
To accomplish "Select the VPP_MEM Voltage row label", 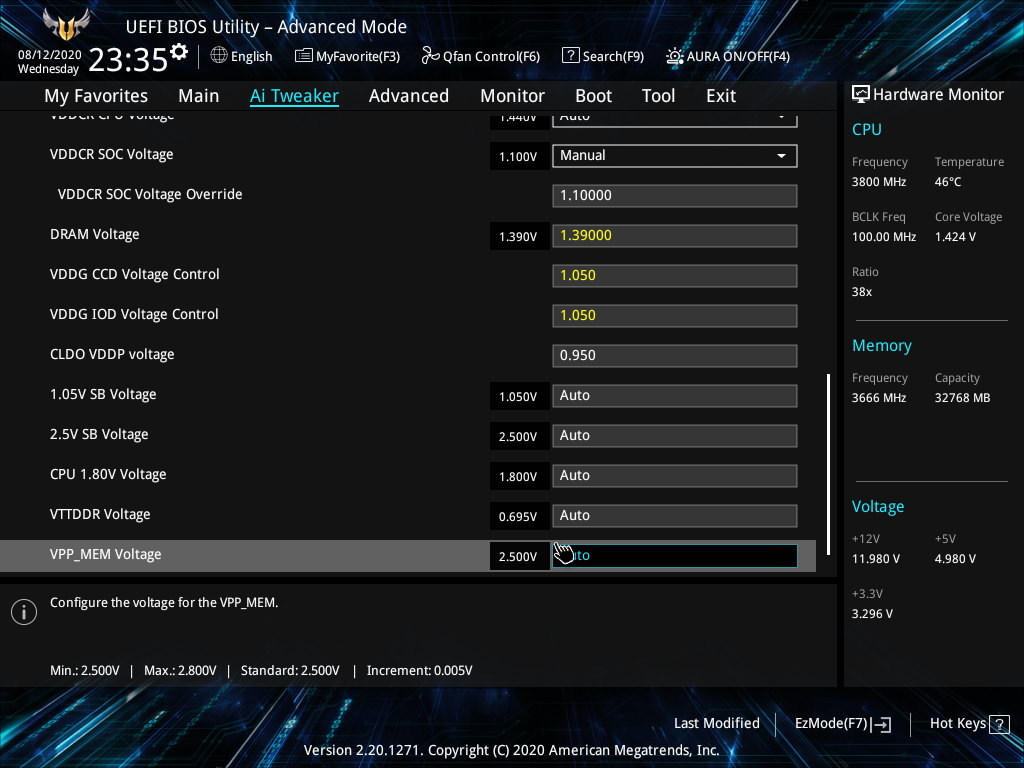I will (106, 554).
